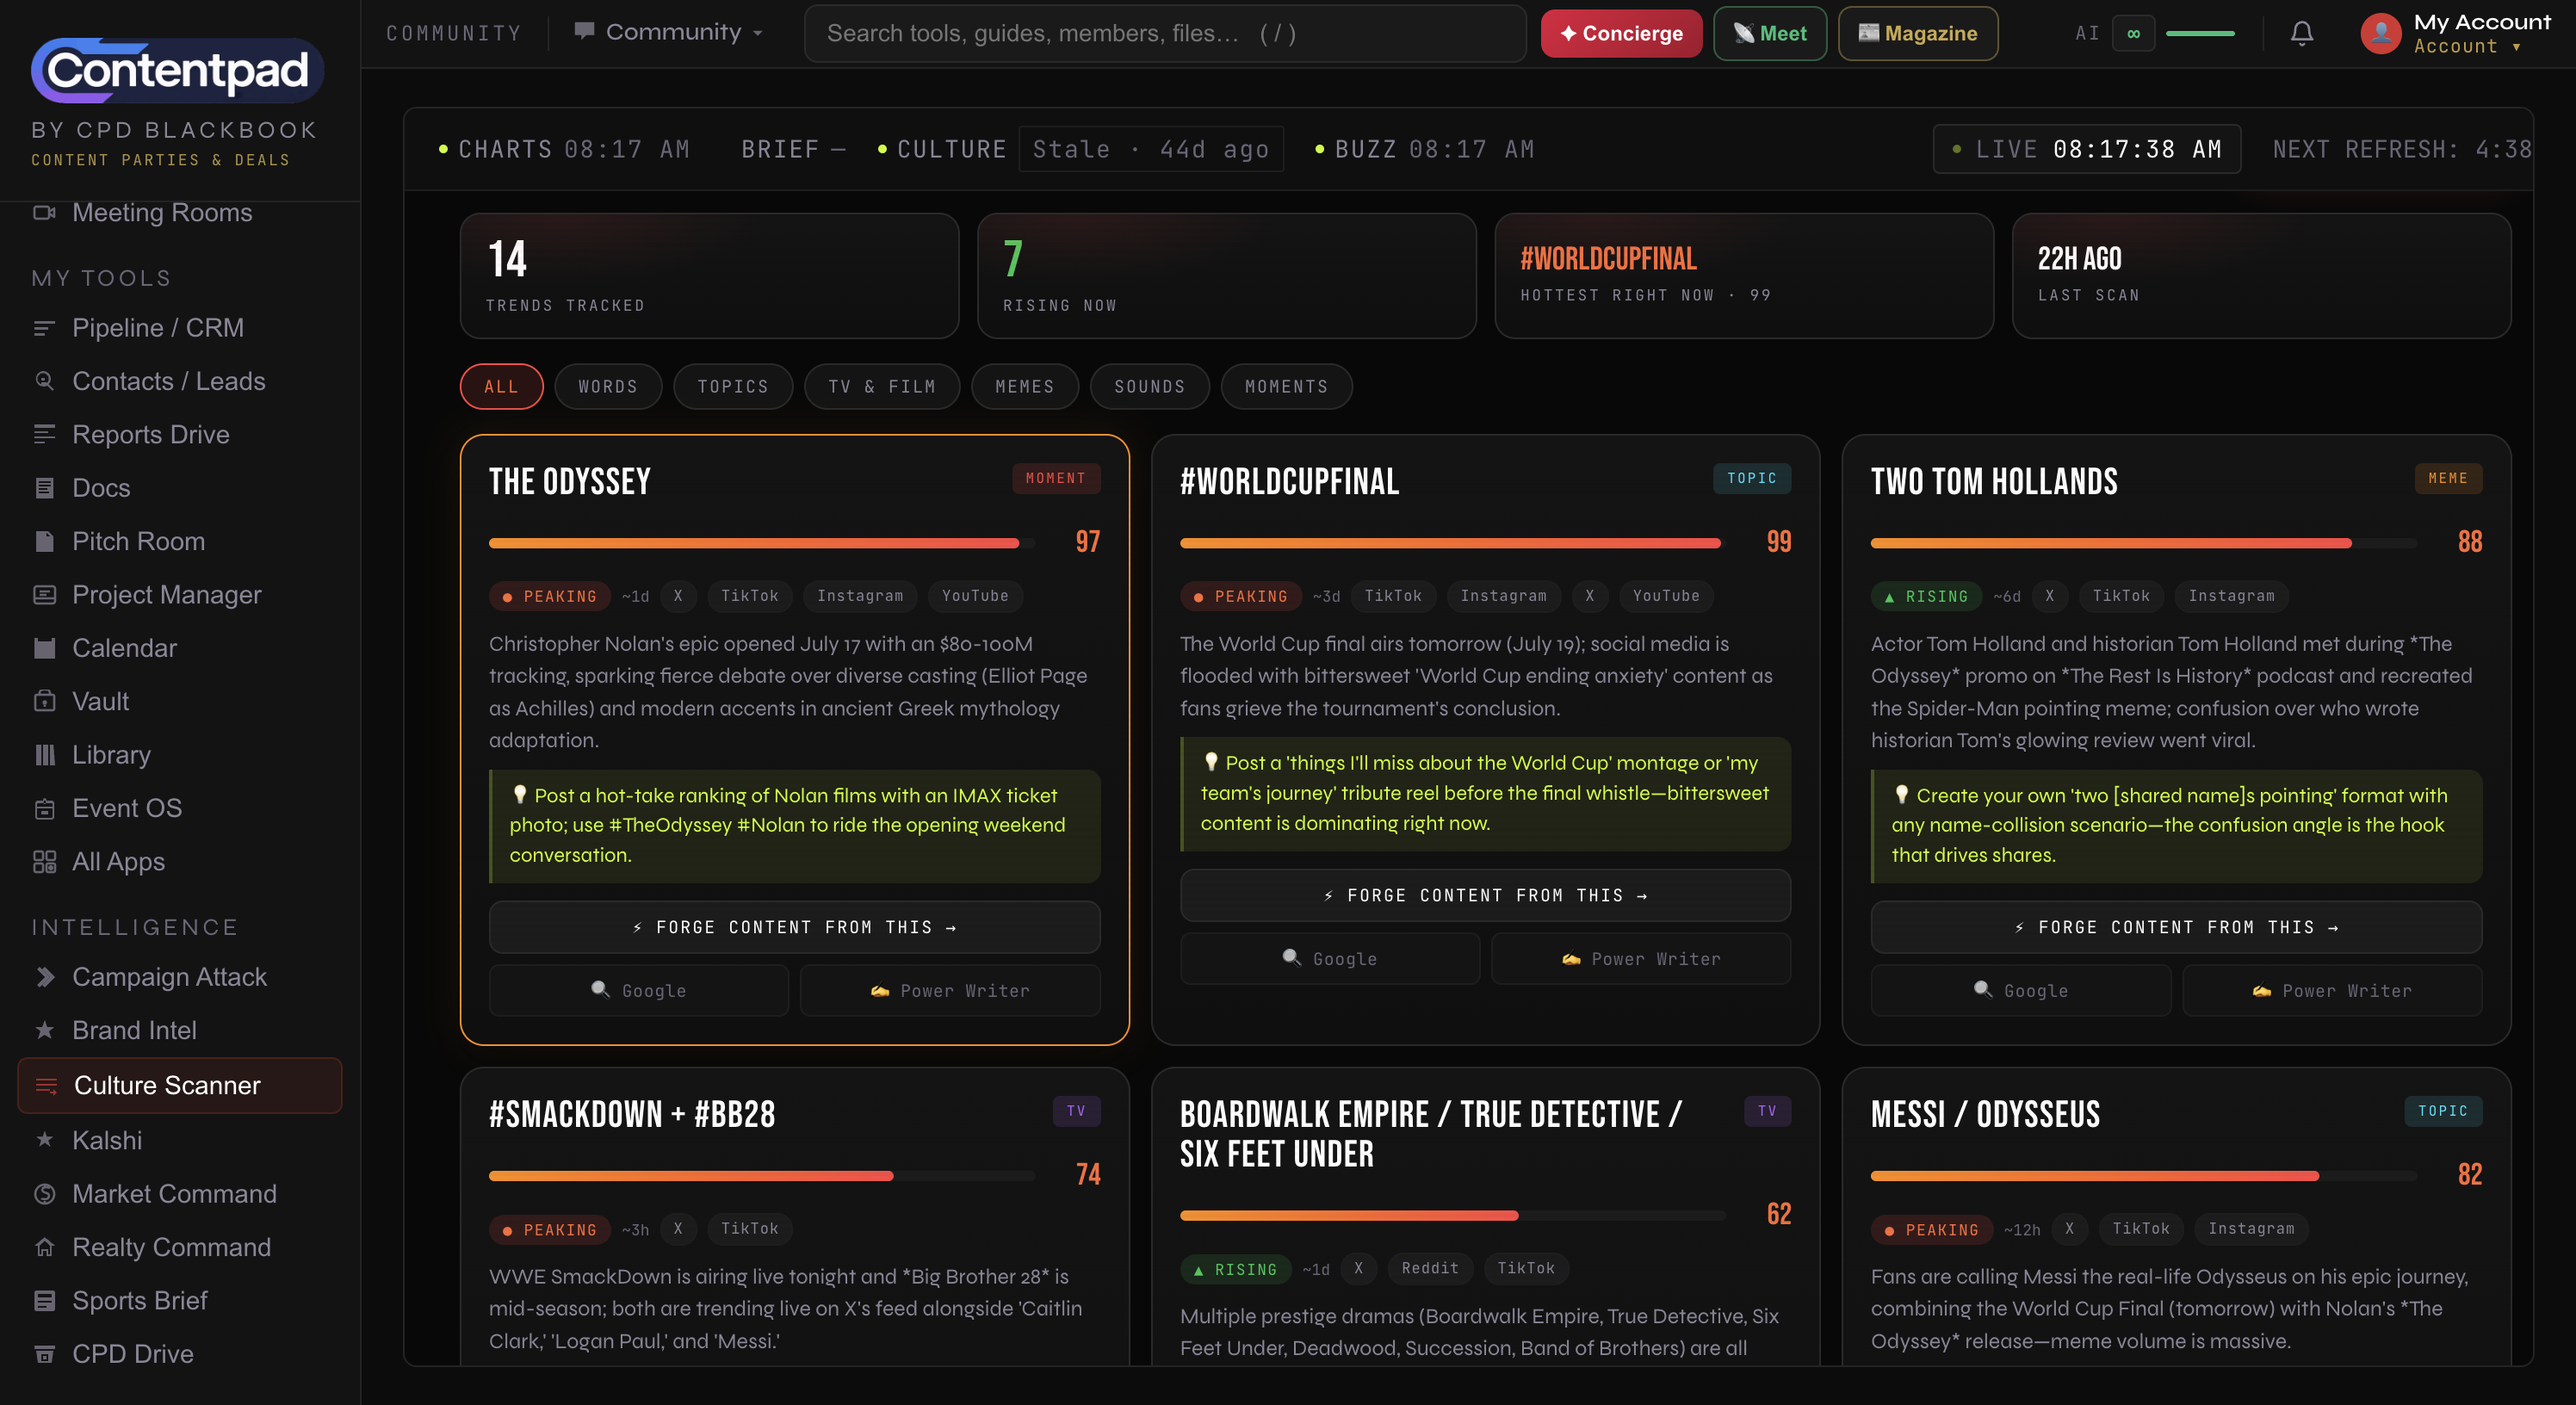Click the AI infinity badge
This screenshot has width=2576, height=1405.
tap(2133, 34)
